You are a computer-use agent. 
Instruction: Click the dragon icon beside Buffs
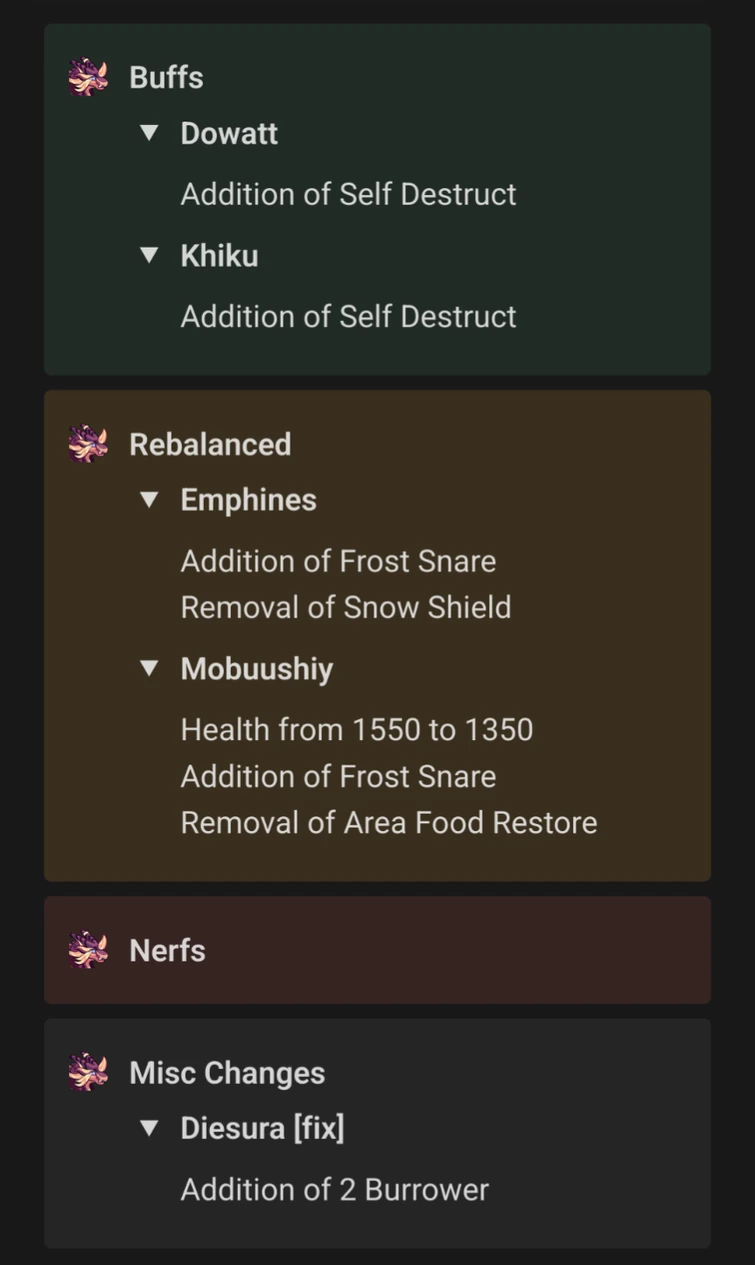[x=88, y=76]
